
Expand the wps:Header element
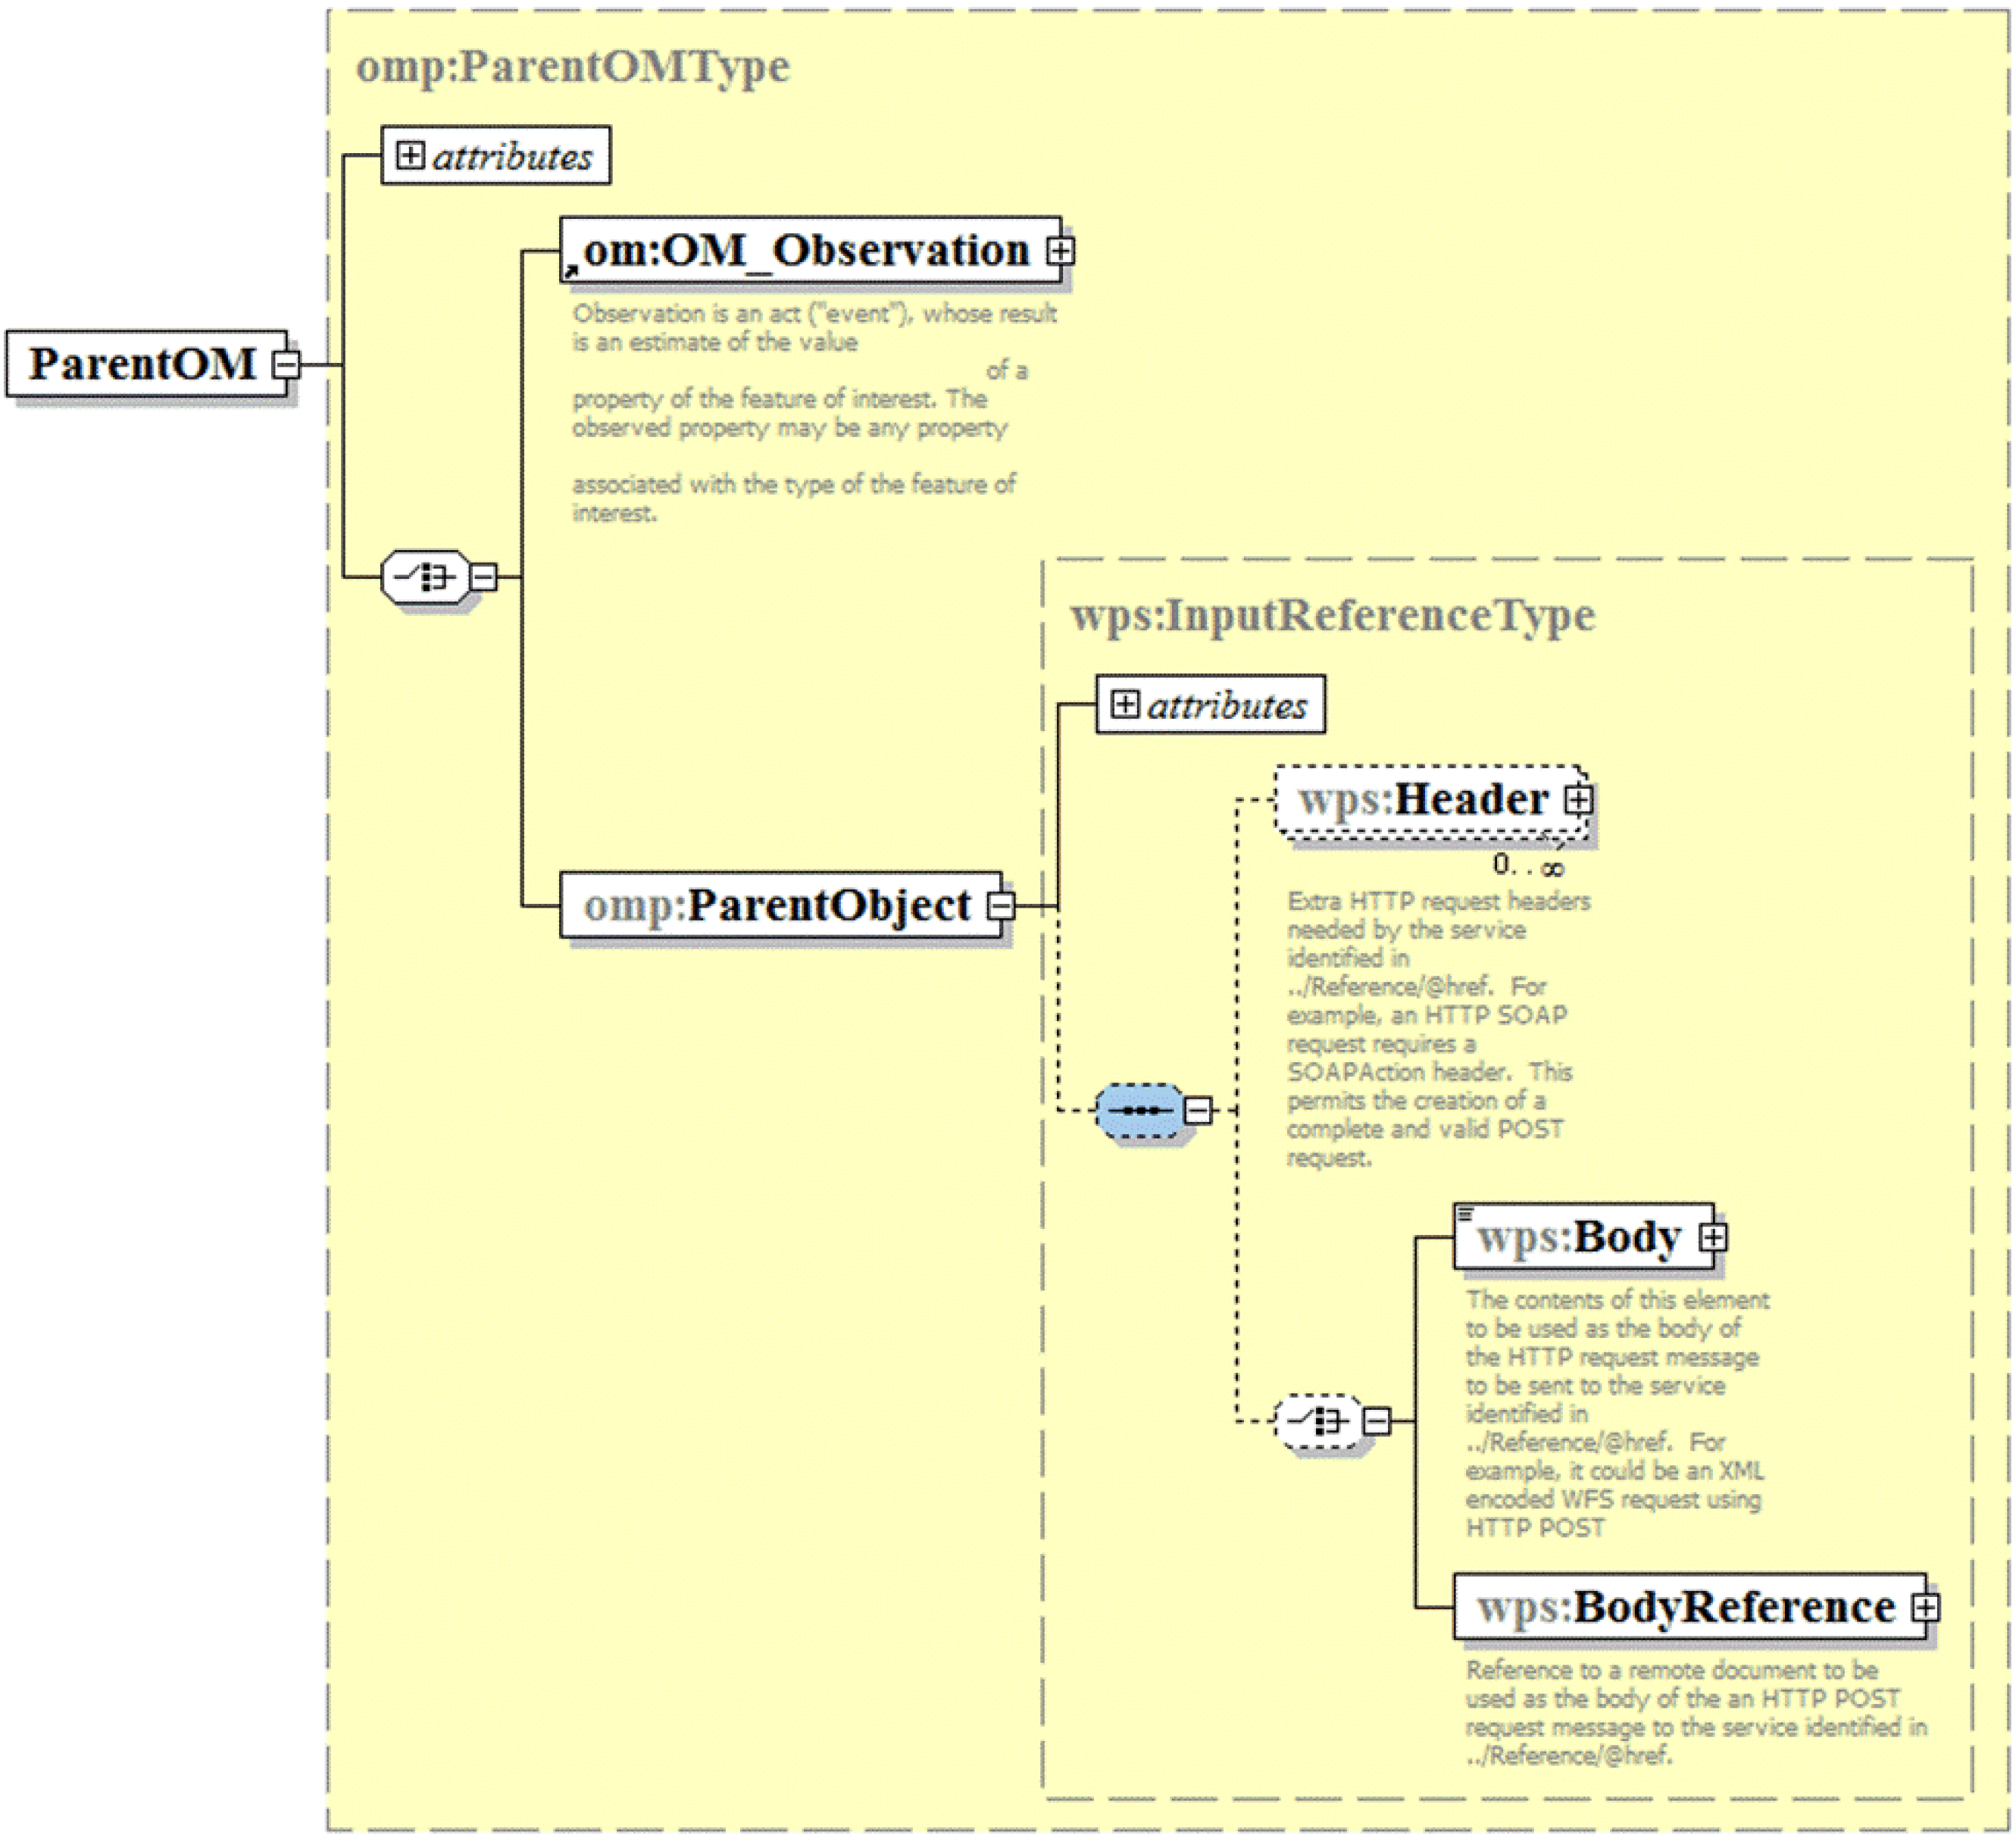[1579, 799]
